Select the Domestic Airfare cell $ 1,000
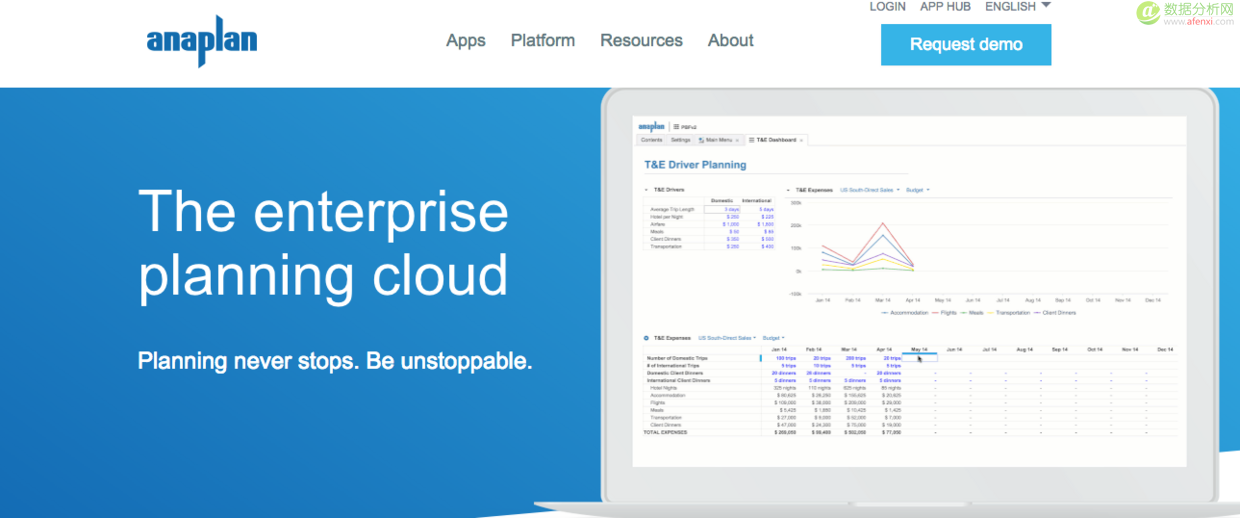Viewport: 1240px width, 518px height. coord(722,224)
